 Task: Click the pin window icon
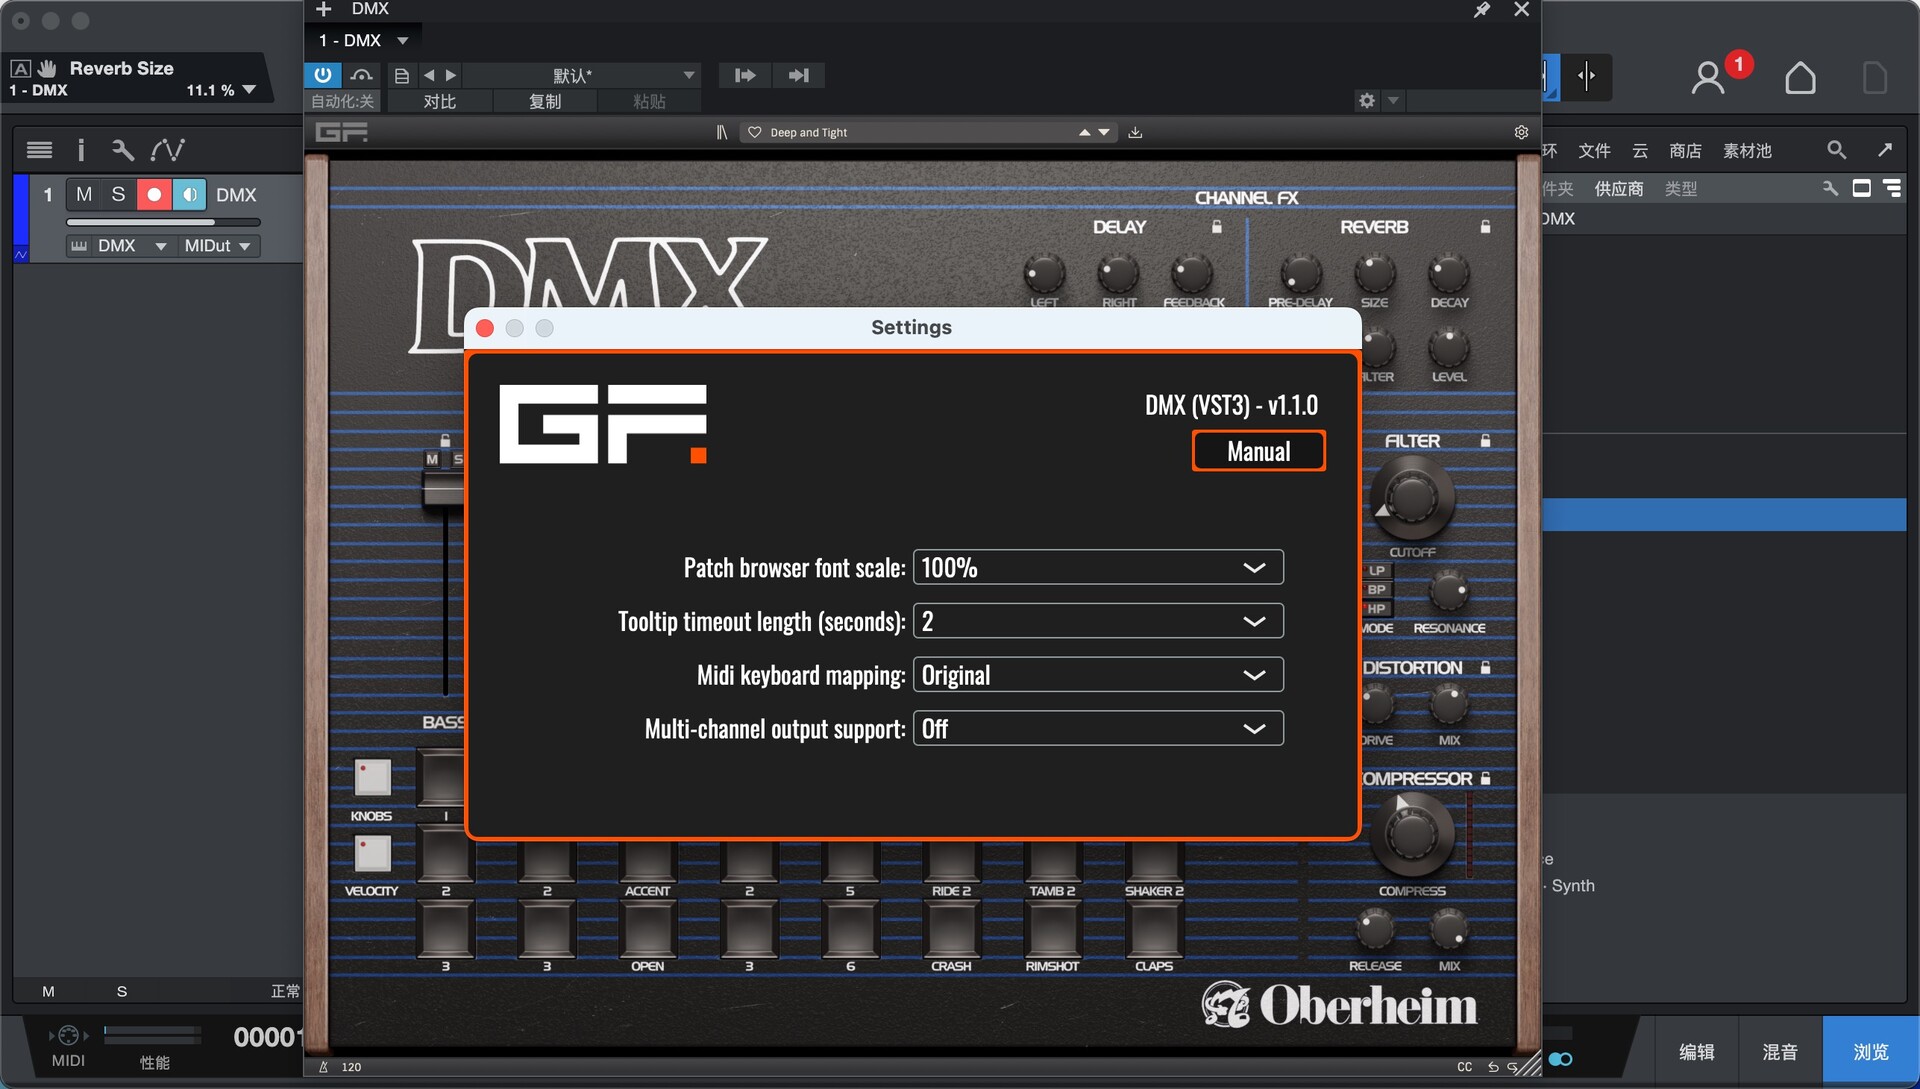click(1482, 10)
